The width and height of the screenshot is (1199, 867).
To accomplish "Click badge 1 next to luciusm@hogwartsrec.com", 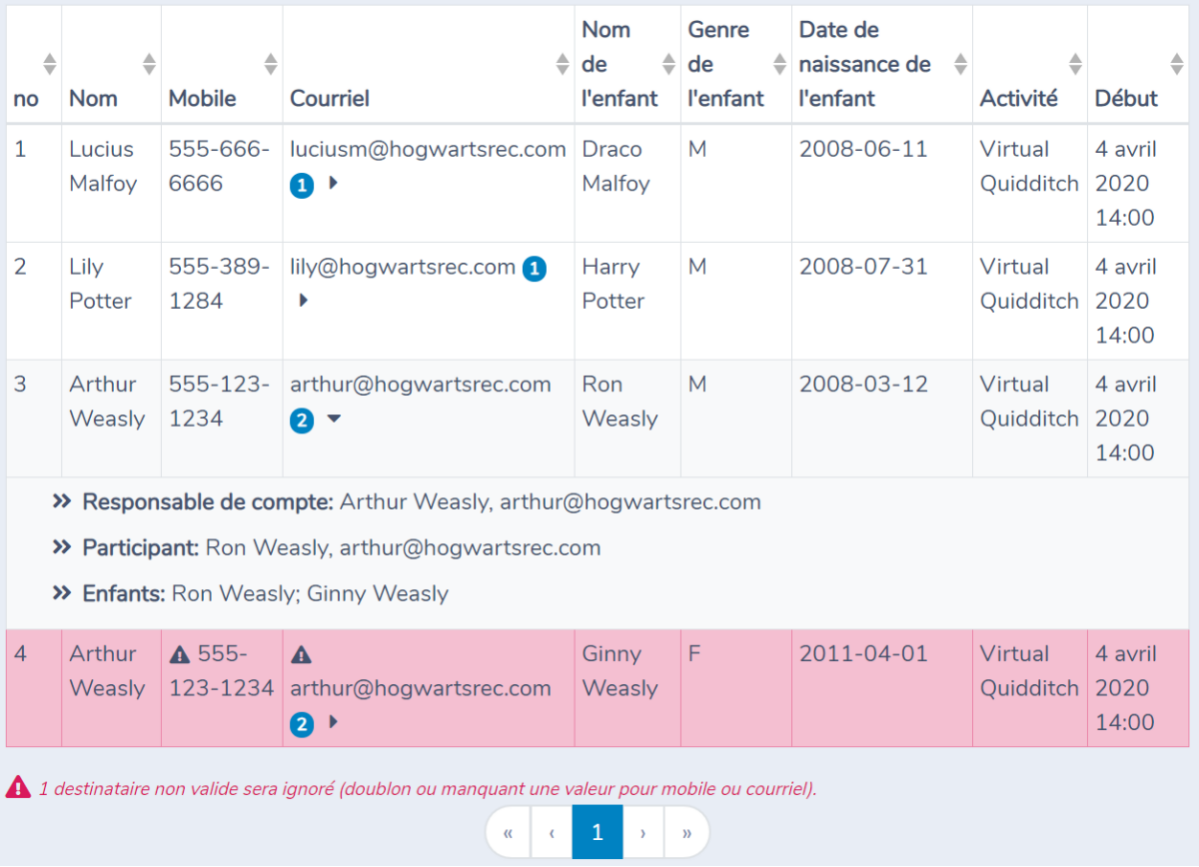I will (x=302, y=185).
